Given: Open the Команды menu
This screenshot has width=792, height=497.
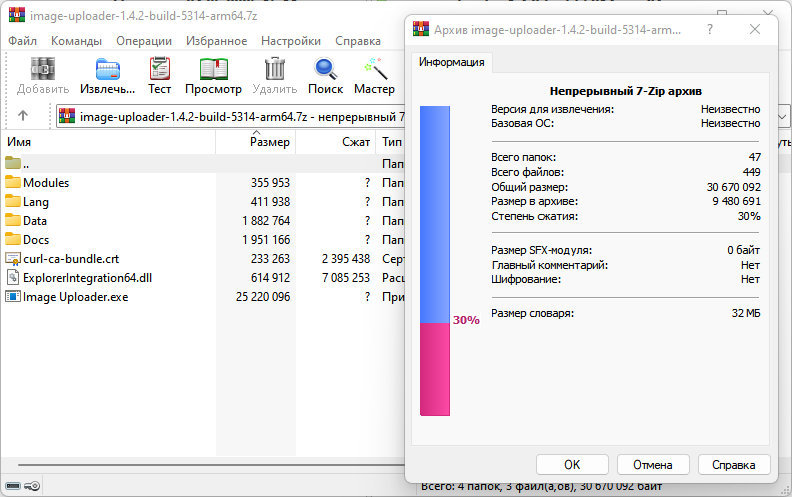Looking at the screenshot, I should (x=76, y=41).
